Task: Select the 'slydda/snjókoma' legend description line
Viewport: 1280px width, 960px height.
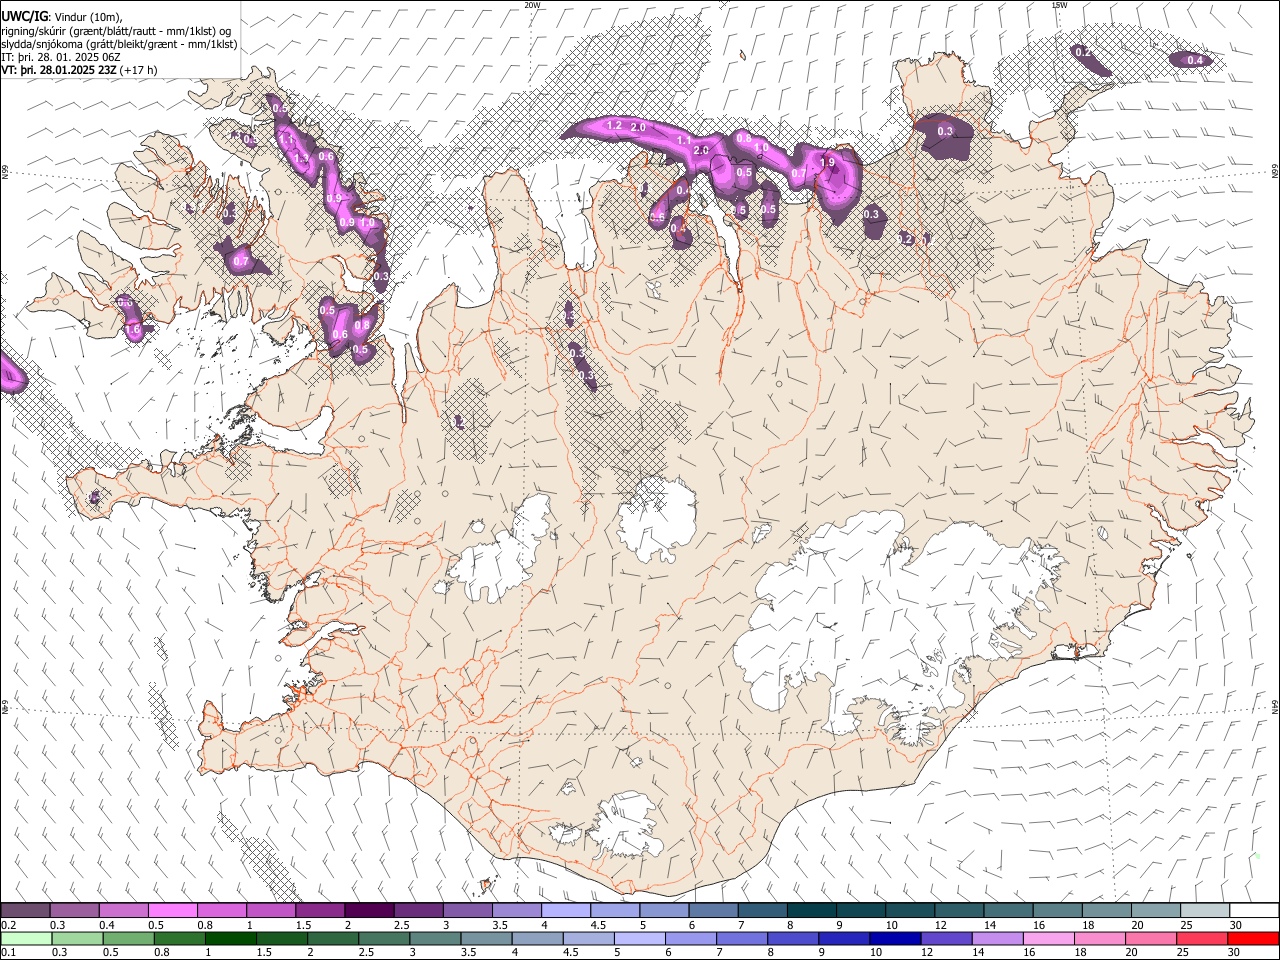Action: pyautogui.click(x=119, y=45)
